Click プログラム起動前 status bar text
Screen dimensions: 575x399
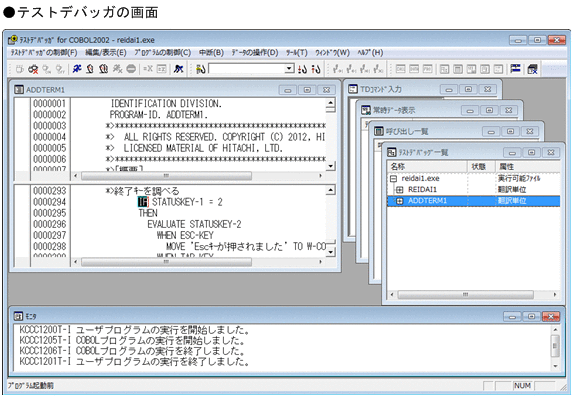tap(31, 385)
